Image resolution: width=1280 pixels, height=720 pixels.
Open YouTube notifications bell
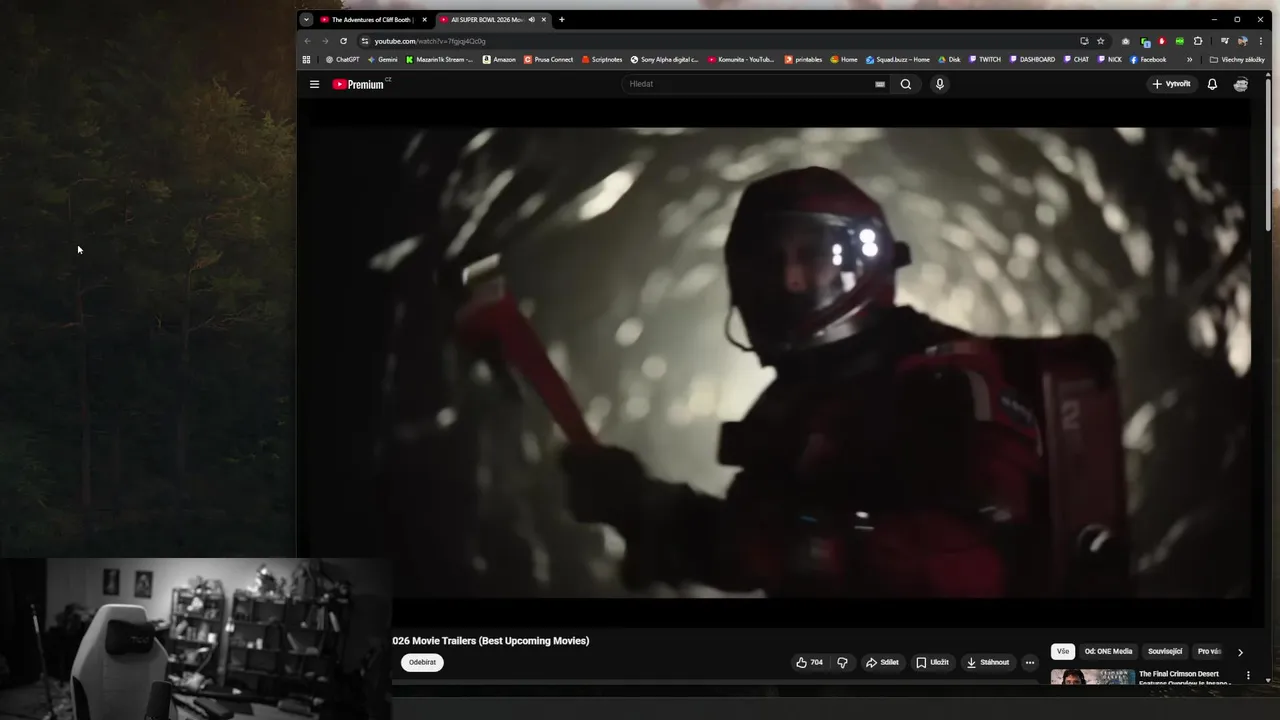tap(1212, 84)
